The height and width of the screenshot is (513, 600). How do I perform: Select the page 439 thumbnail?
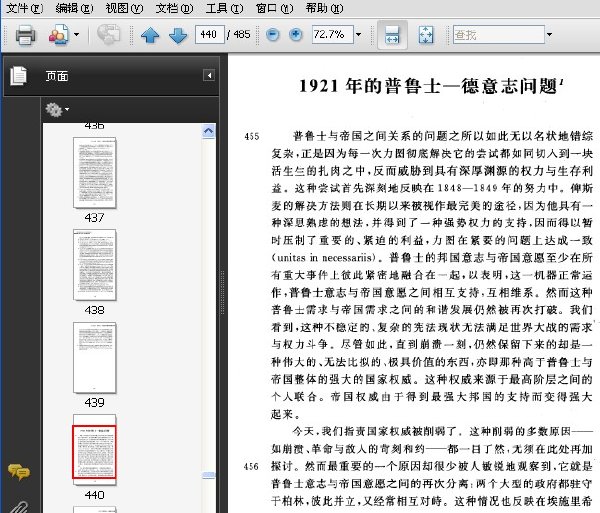[95, 358]
